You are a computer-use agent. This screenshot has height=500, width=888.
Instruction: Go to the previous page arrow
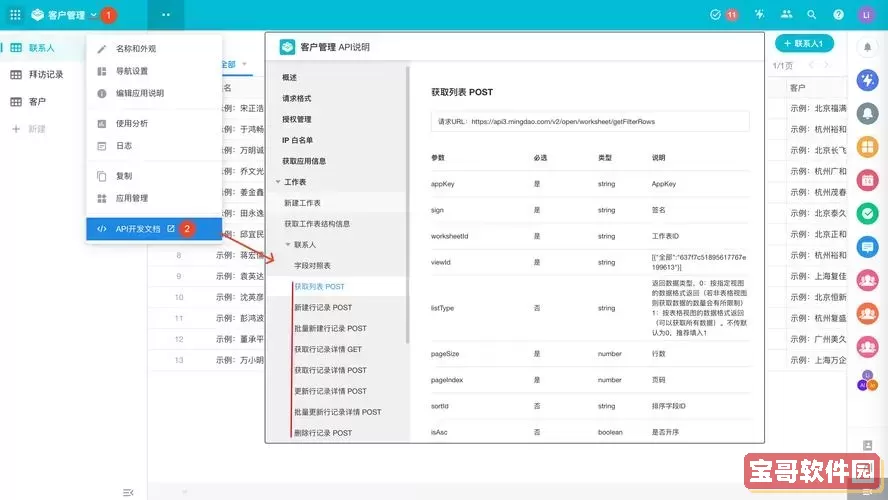click(811, 65)
